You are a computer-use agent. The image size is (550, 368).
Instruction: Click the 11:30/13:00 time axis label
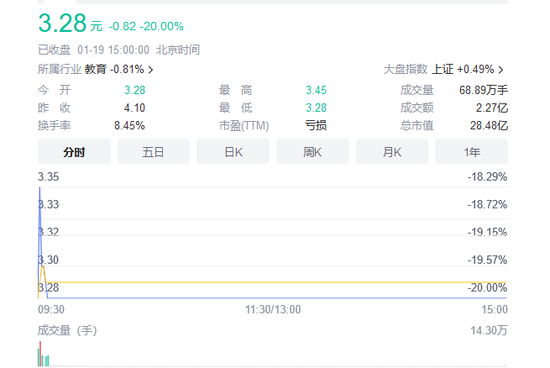[x=273, y=309]
